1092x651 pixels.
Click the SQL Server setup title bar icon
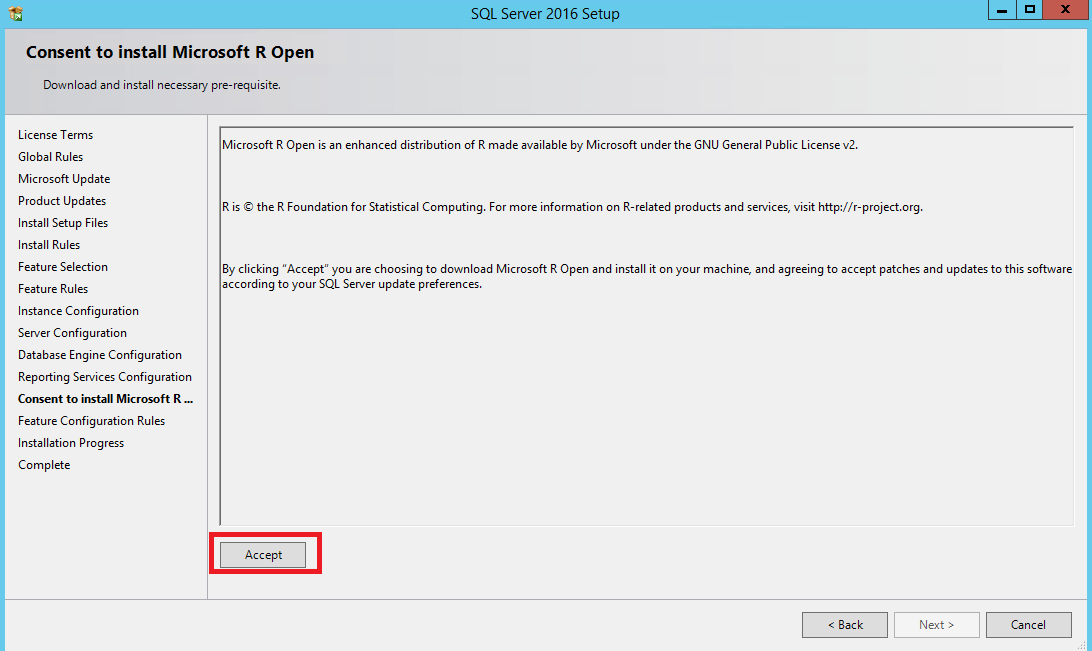pyautogui.click(x=15, y=13)
